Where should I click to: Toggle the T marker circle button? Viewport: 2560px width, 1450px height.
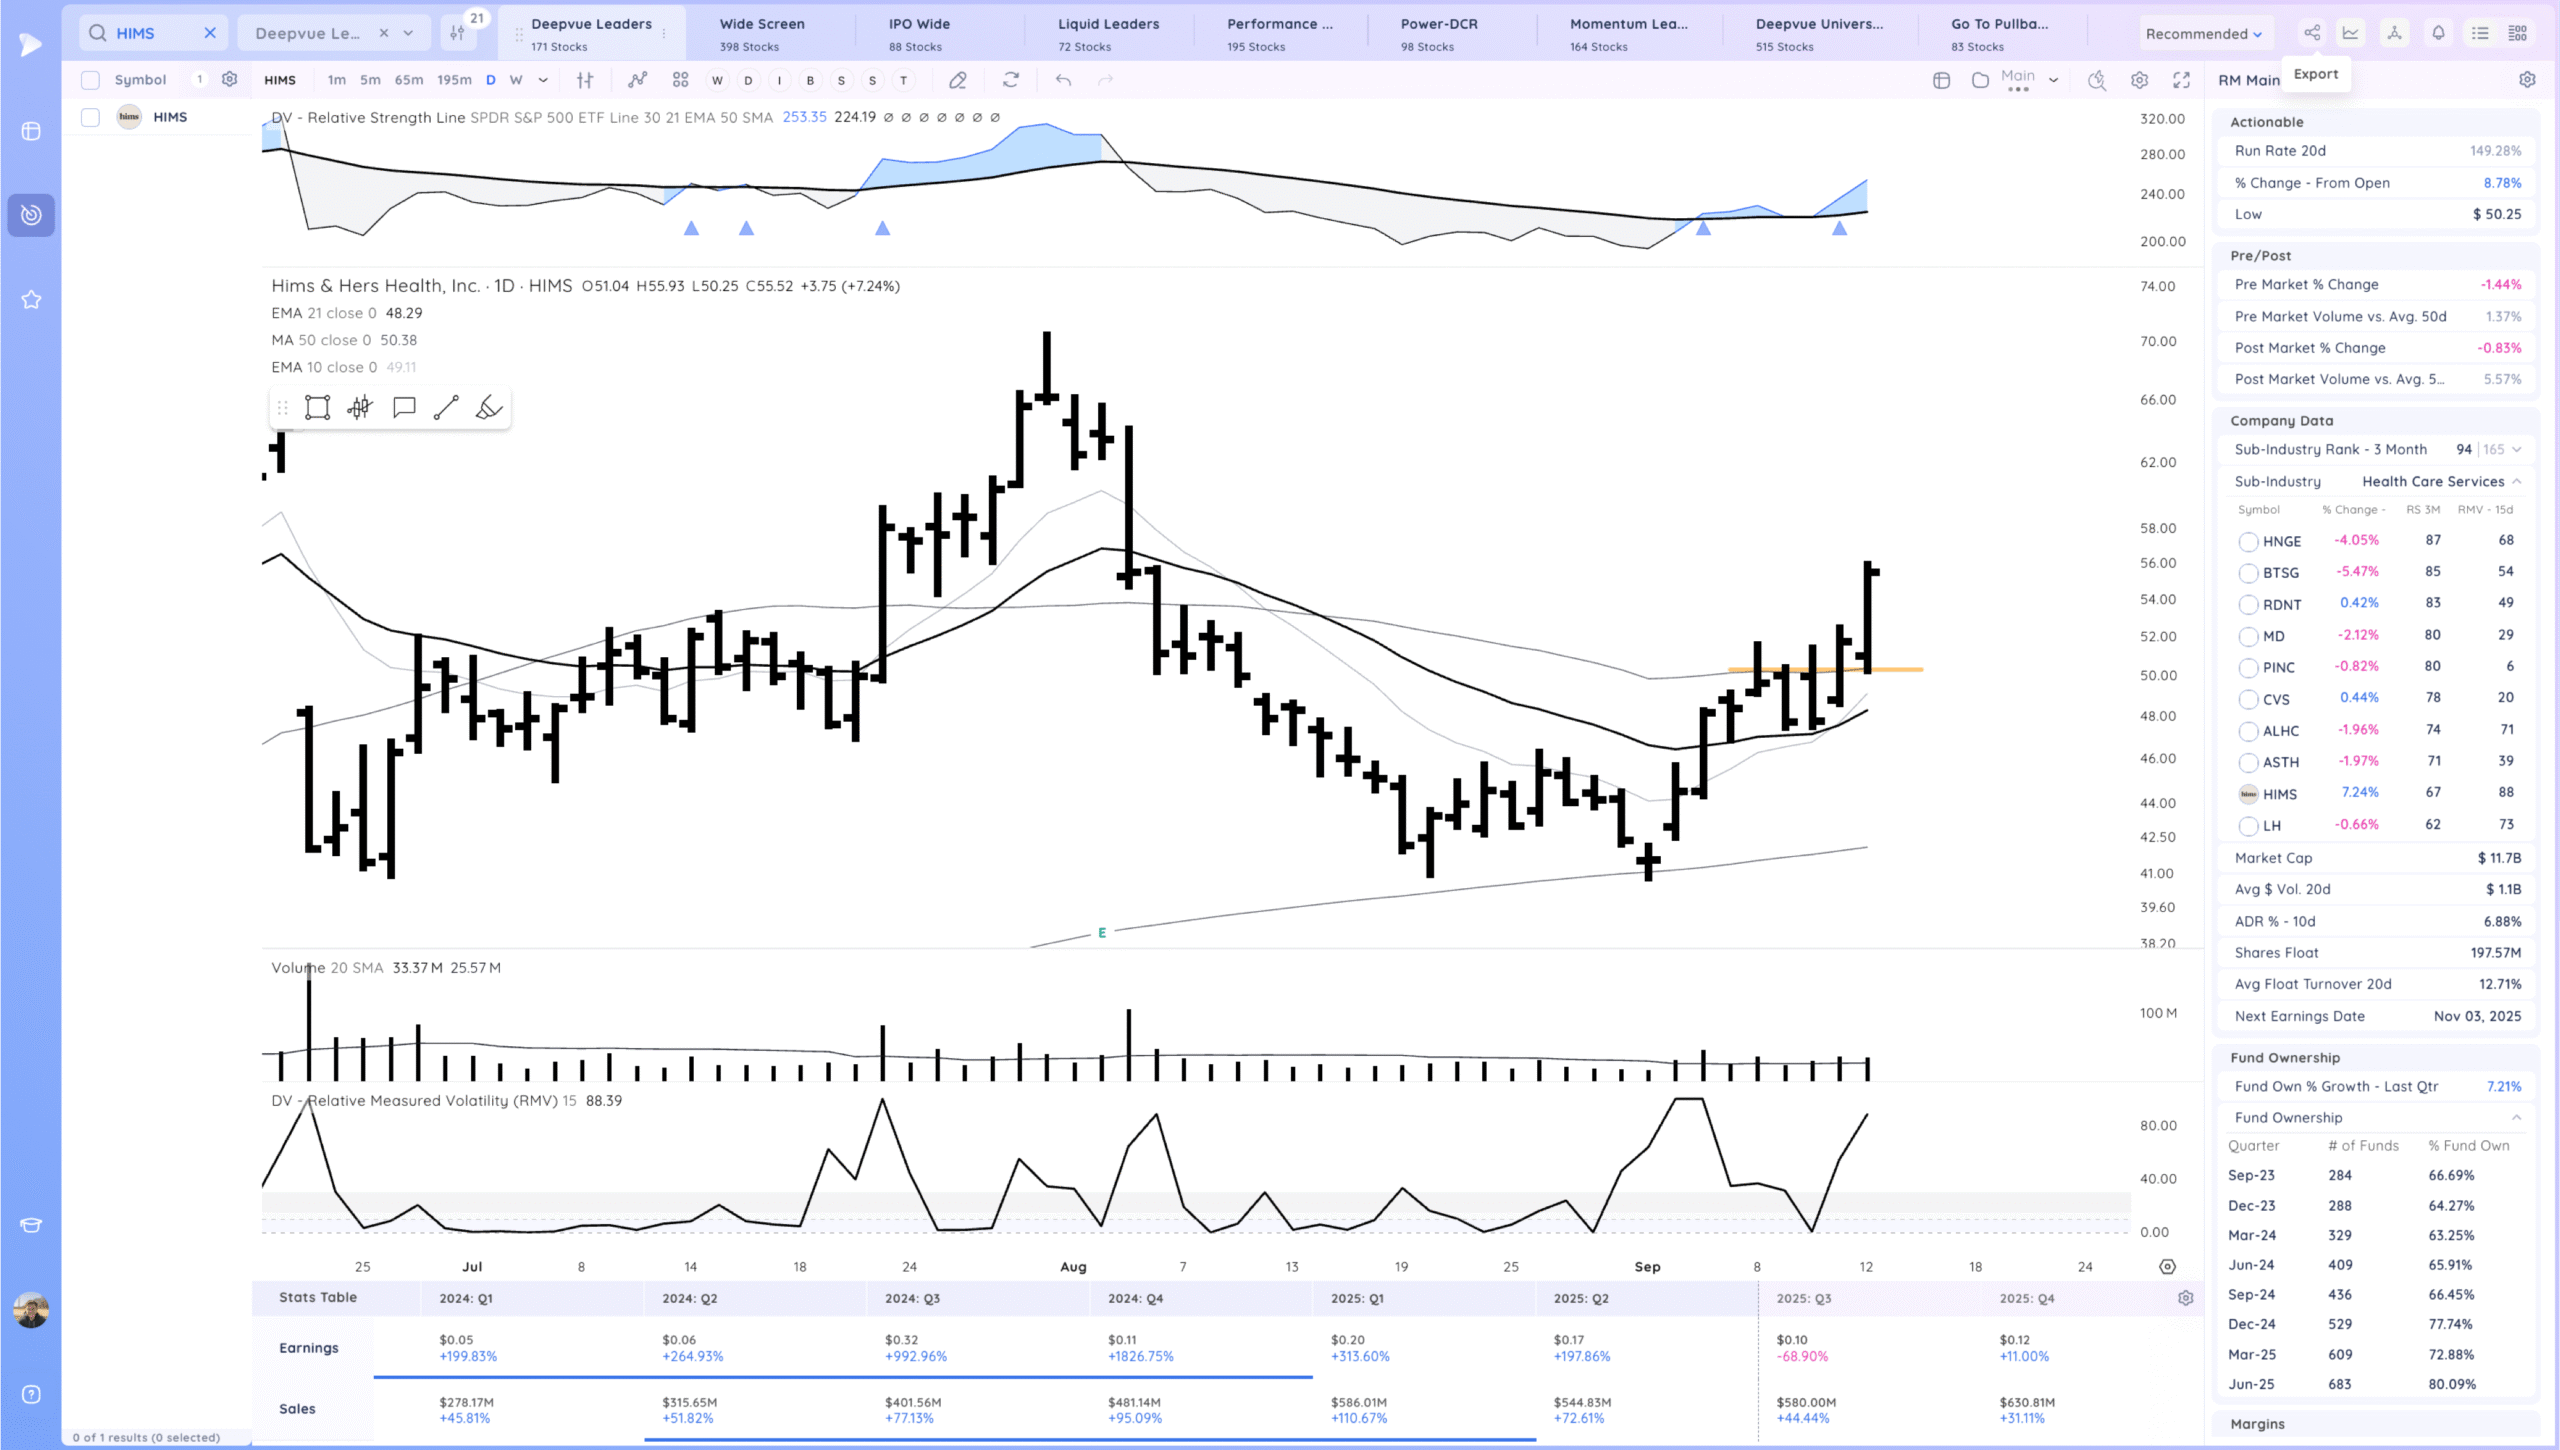pos(903,80)
